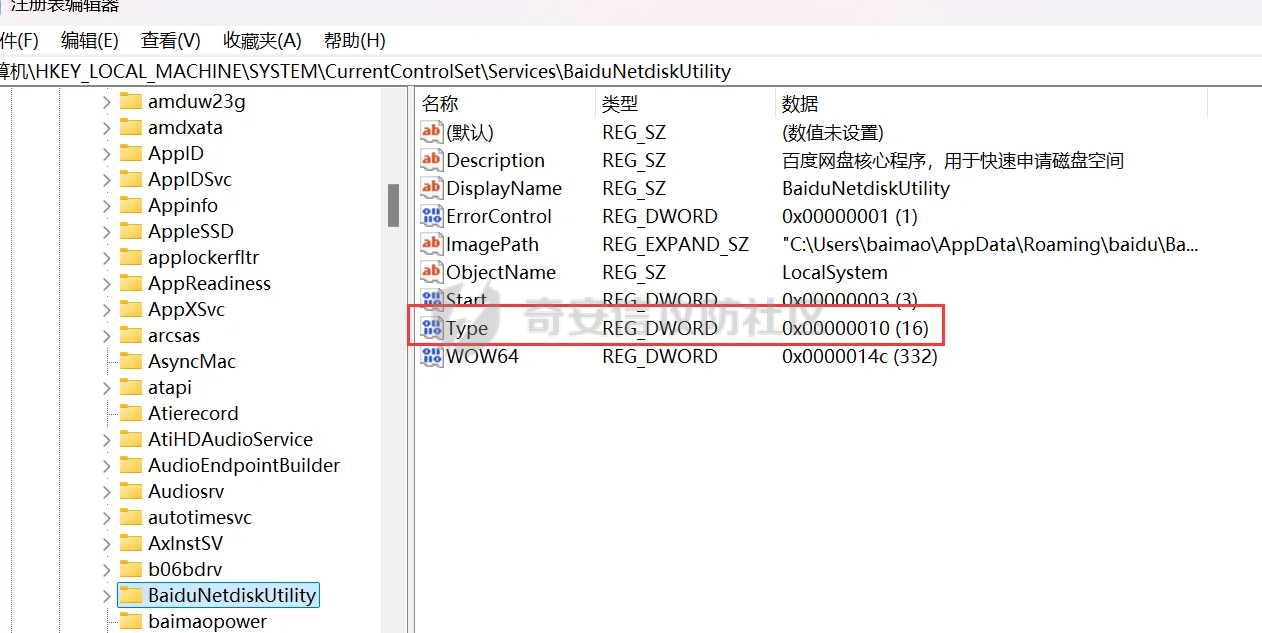Expand the Appinfo key chevron

point(106,205)
